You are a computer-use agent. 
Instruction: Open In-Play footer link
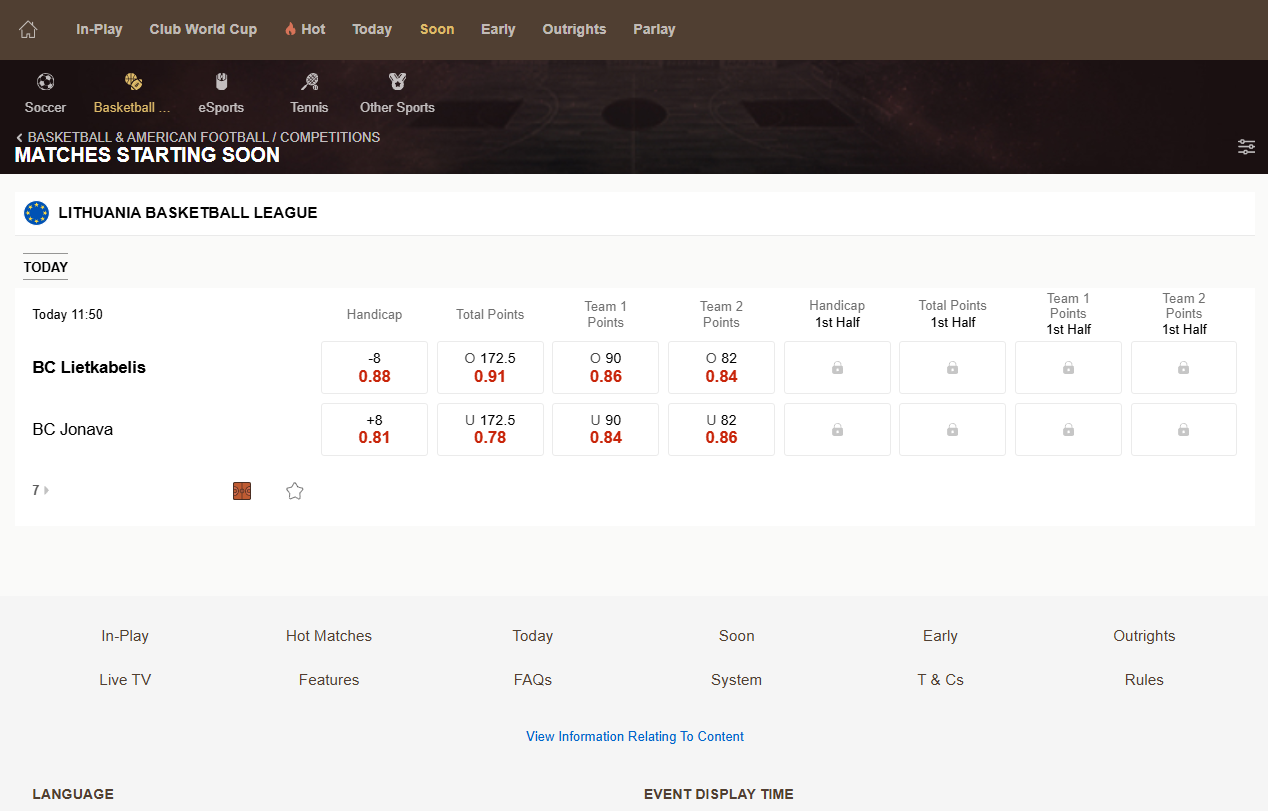click(x=125, y=636)
